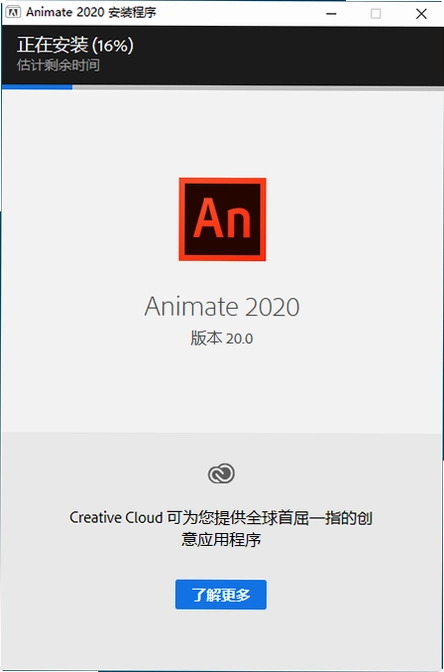Click the blue filled portion of progress bar
This screenshot has height=672, width=444.
coord(37,87)
